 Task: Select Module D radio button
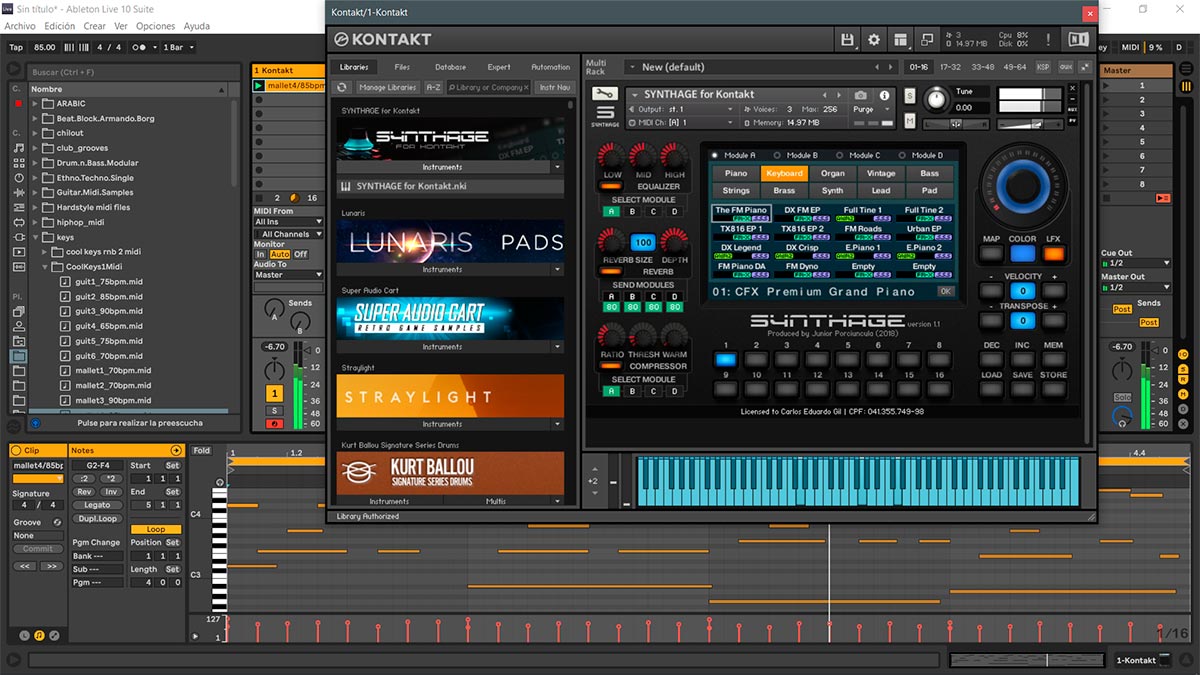pos(903,156)
